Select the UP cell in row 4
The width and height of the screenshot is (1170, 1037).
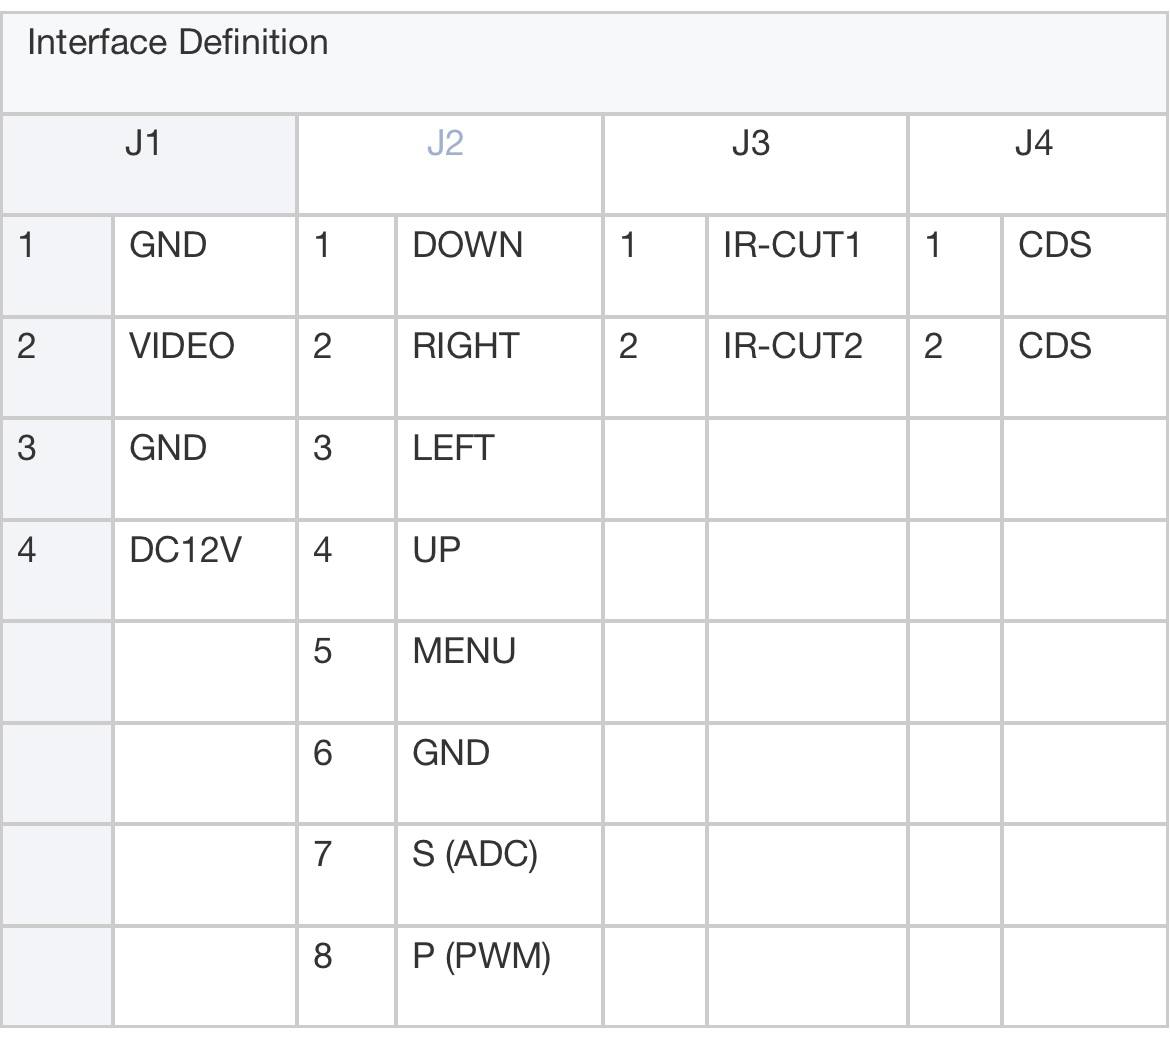(499, 571)
